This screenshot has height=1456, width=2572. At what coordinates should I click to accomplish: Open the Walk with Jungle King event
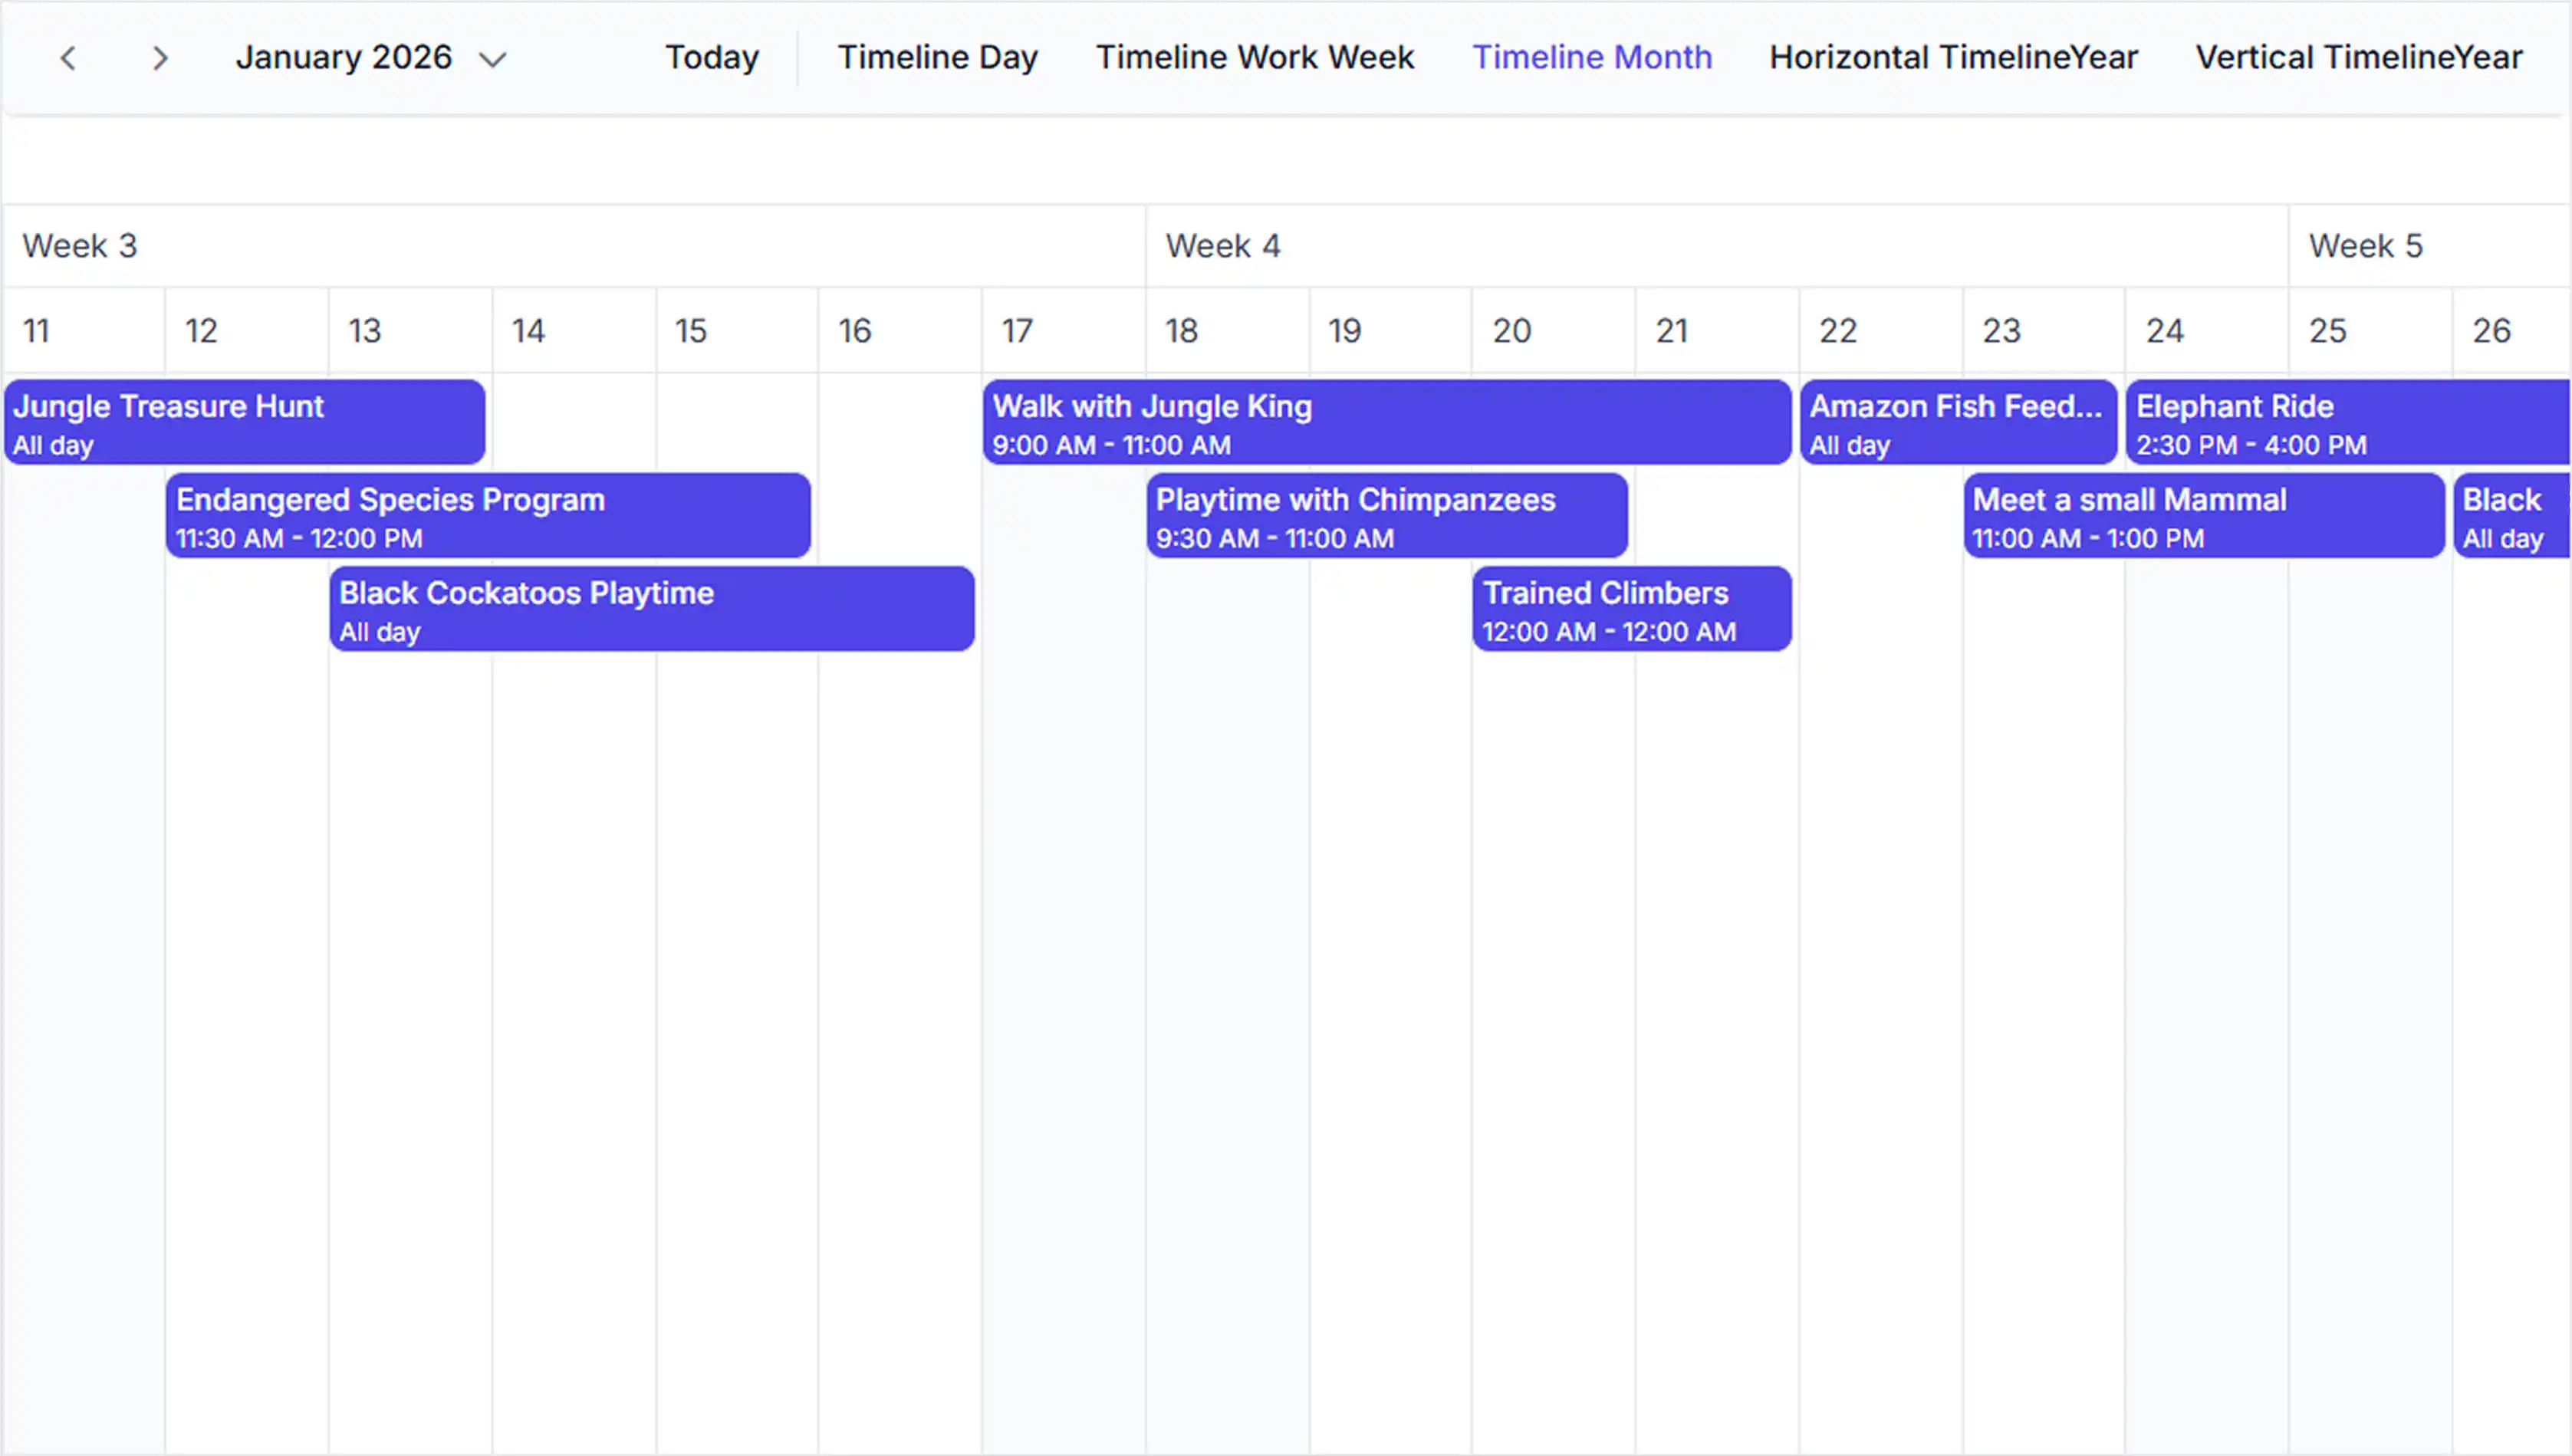pos(1387,422)
